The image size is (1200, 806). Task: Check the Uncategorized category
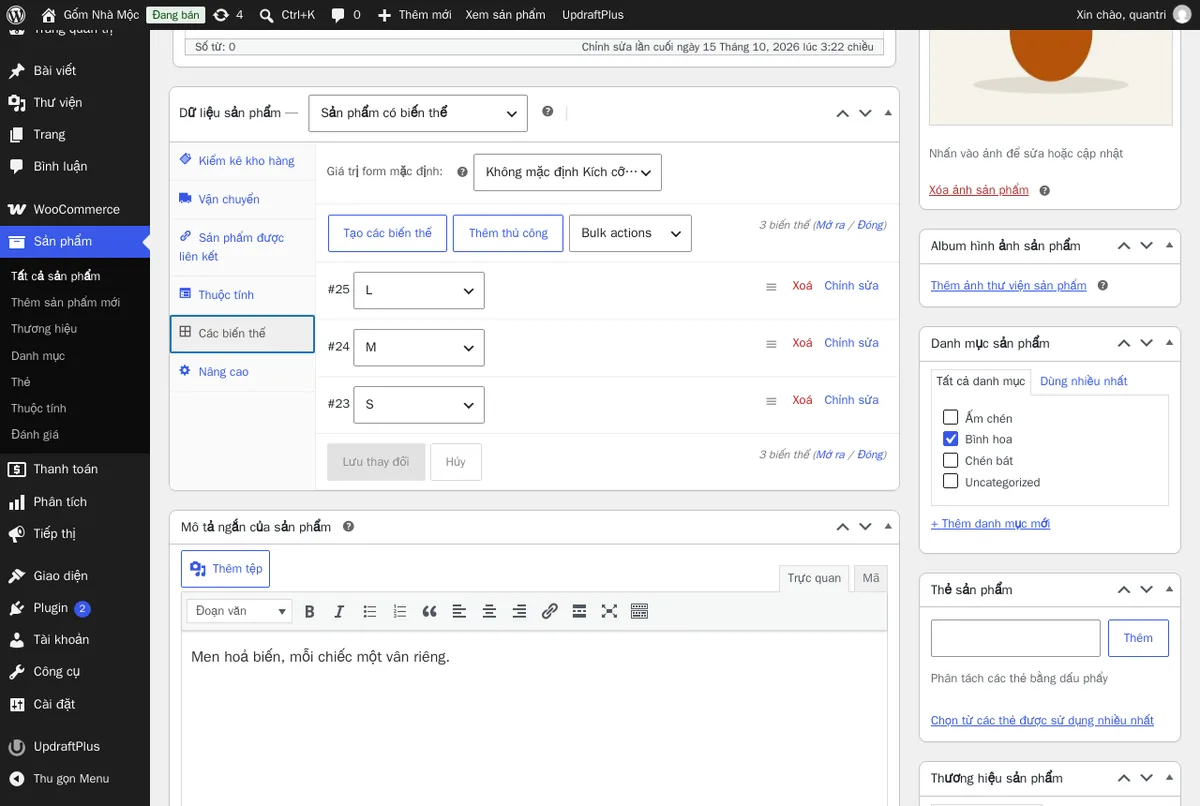tap(951, 481)
